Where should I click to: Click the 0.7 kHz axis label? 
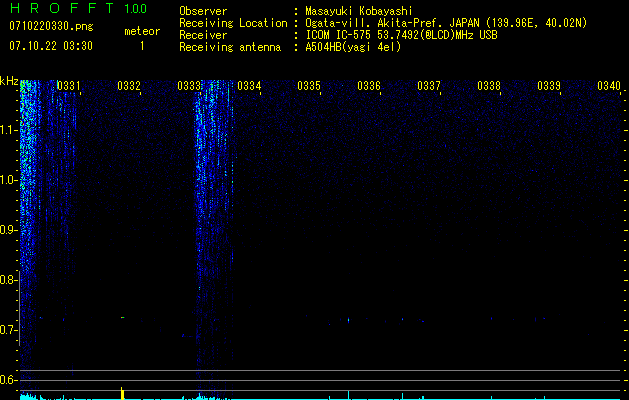(x=8, y=330)
